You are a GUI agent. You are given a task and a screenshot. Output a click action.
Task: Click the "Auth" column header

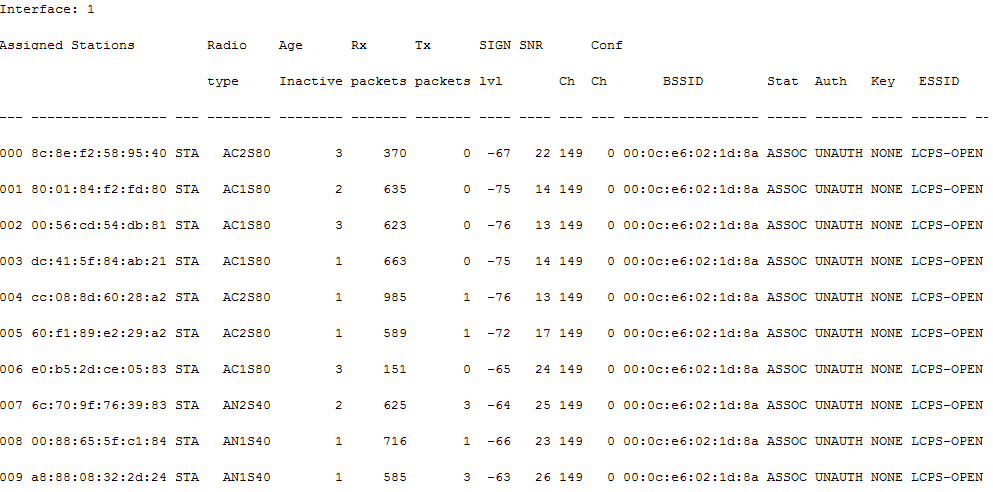pyautogui.click(x=830, y=81)
